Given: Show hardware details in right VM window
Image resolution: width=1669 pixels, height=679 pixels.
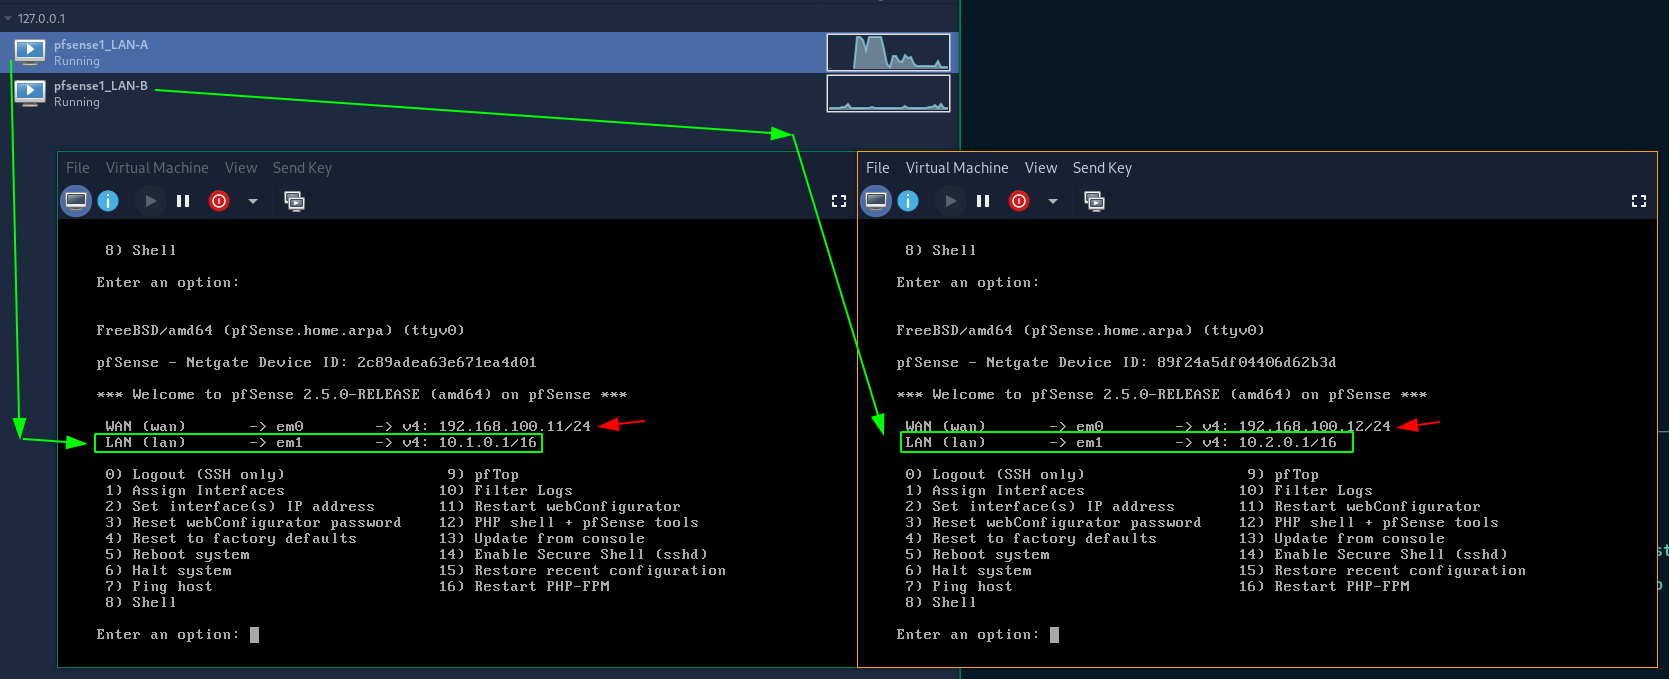Looking at the screenshot, I should pos(908,201).
